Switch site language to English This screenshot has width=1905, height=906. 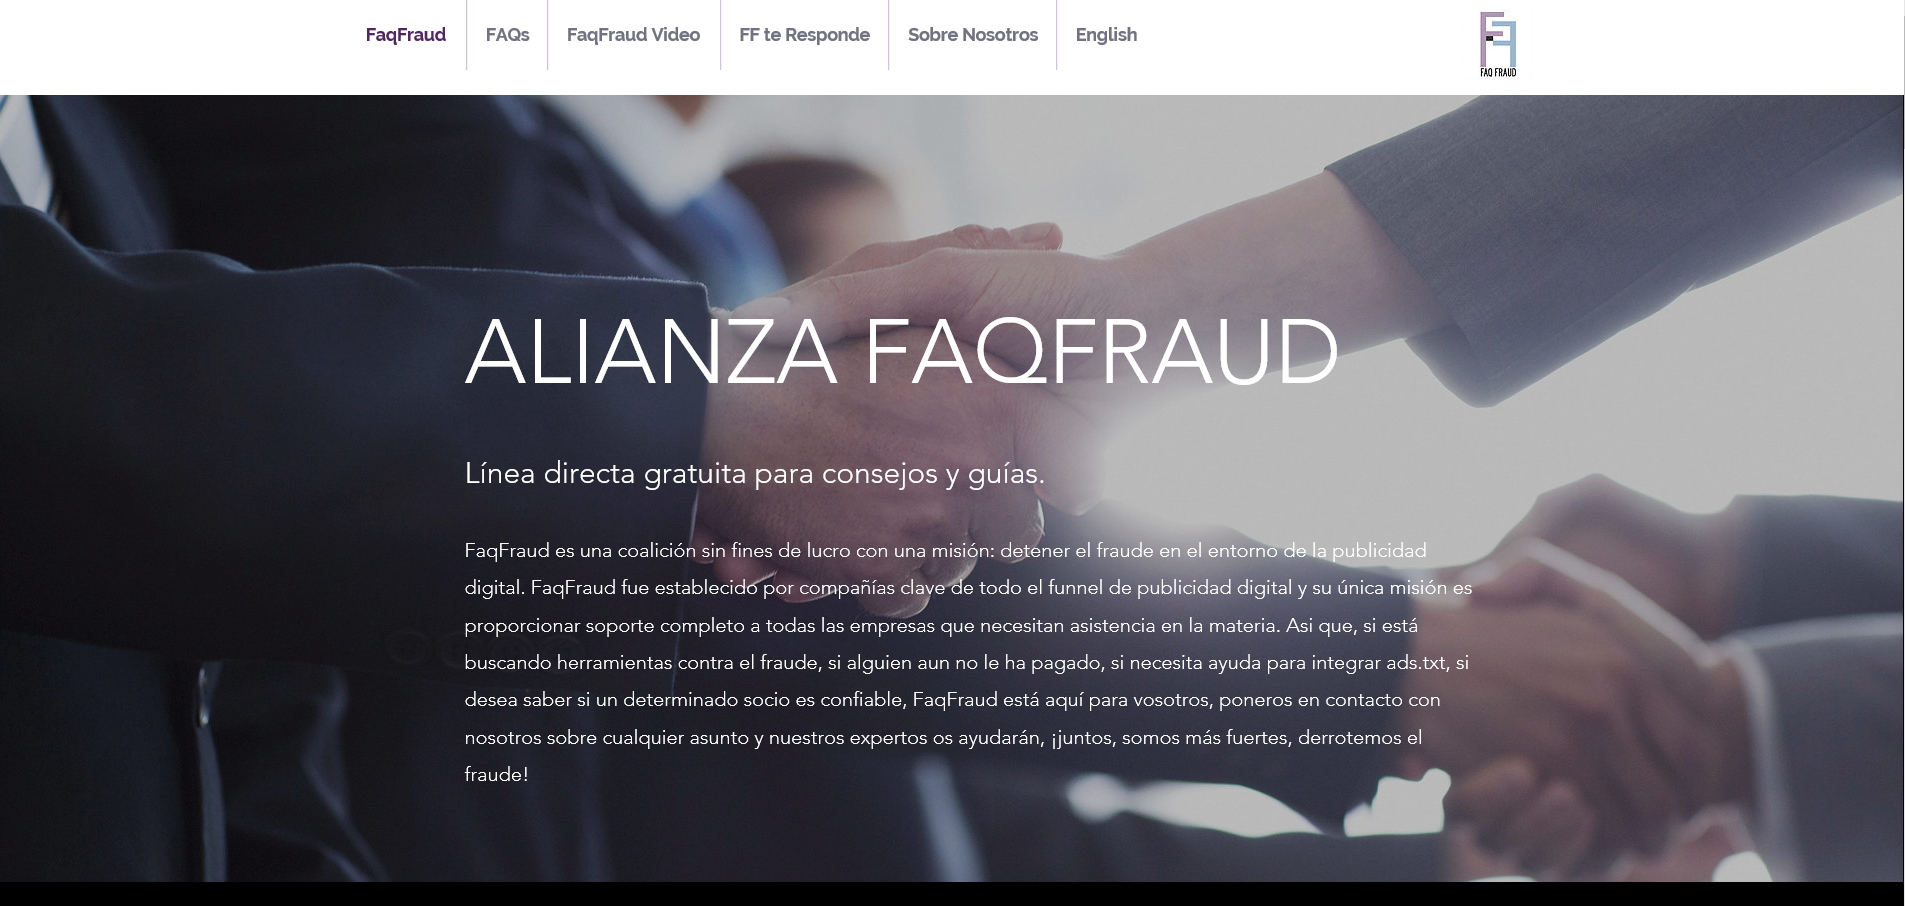[1106, 35]
